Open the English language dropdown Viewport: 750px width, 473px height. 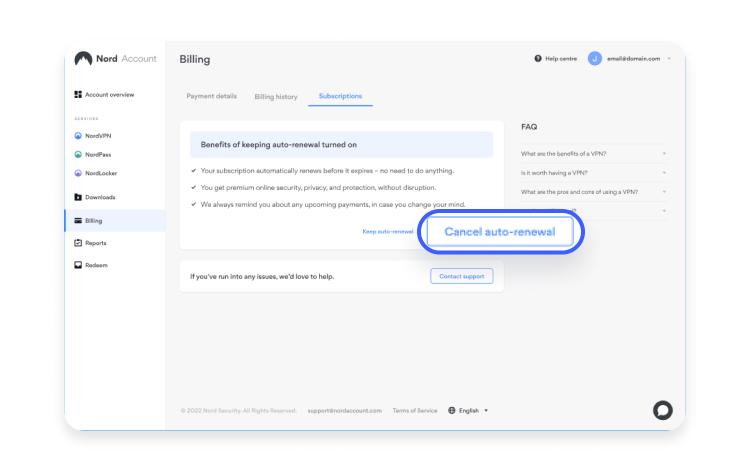pos(468,410)
